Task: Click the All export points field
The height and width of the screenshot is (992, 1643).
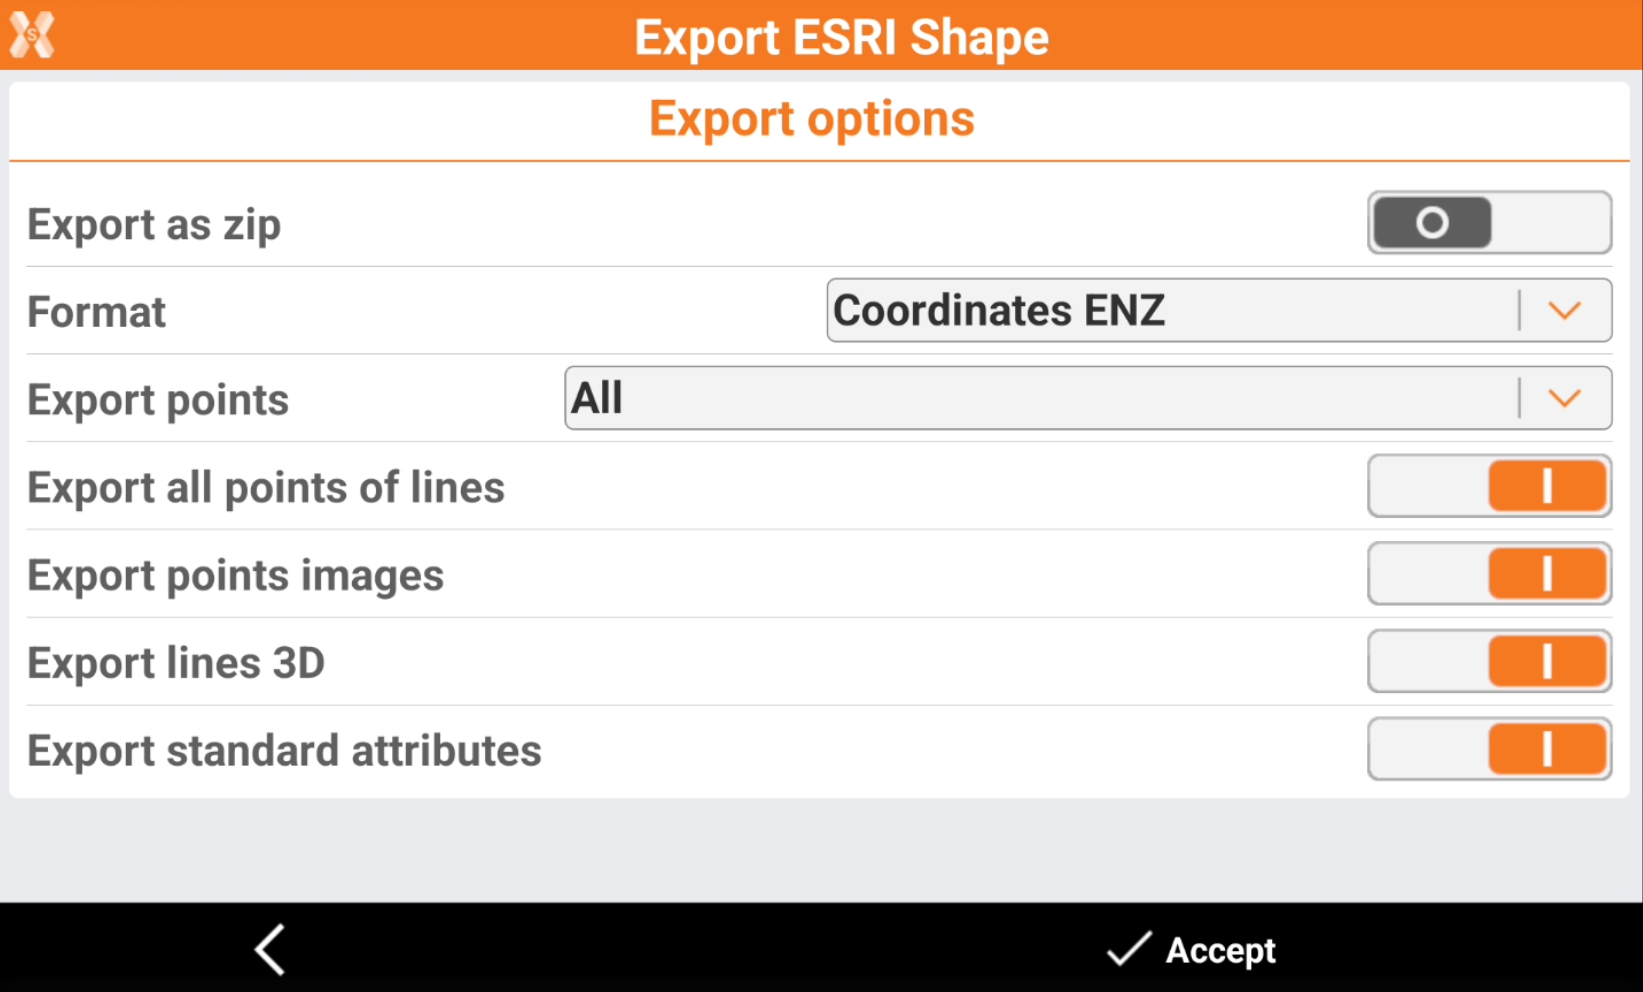Action: click(1040, 399)
